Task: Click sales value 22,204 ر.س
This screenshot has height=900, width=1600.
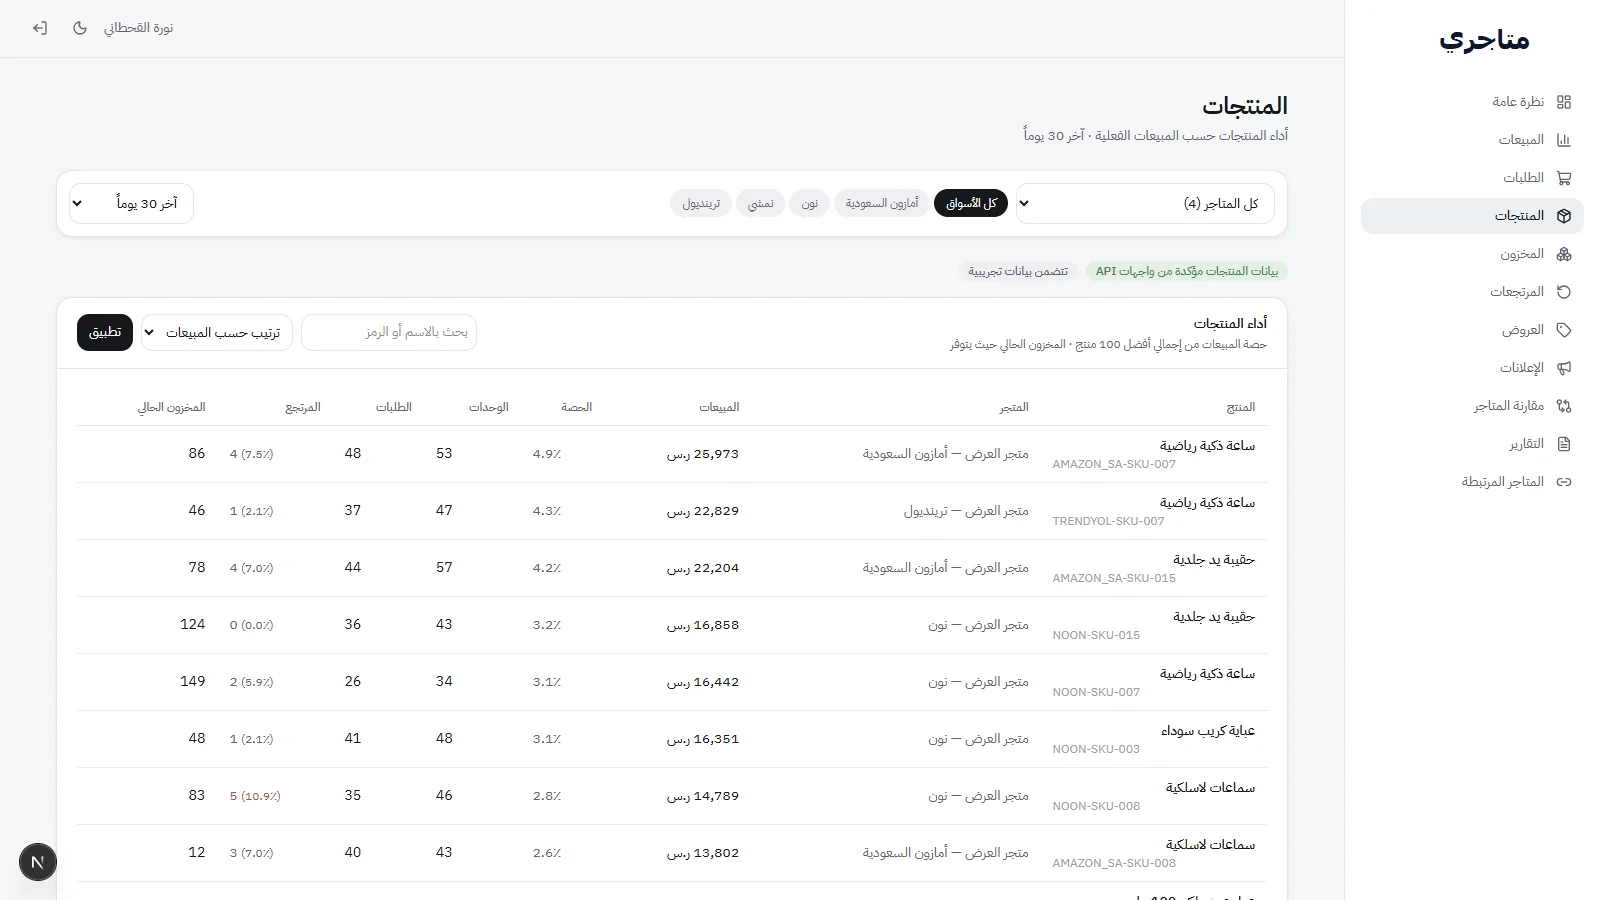Action: click(x=703, y=568)
